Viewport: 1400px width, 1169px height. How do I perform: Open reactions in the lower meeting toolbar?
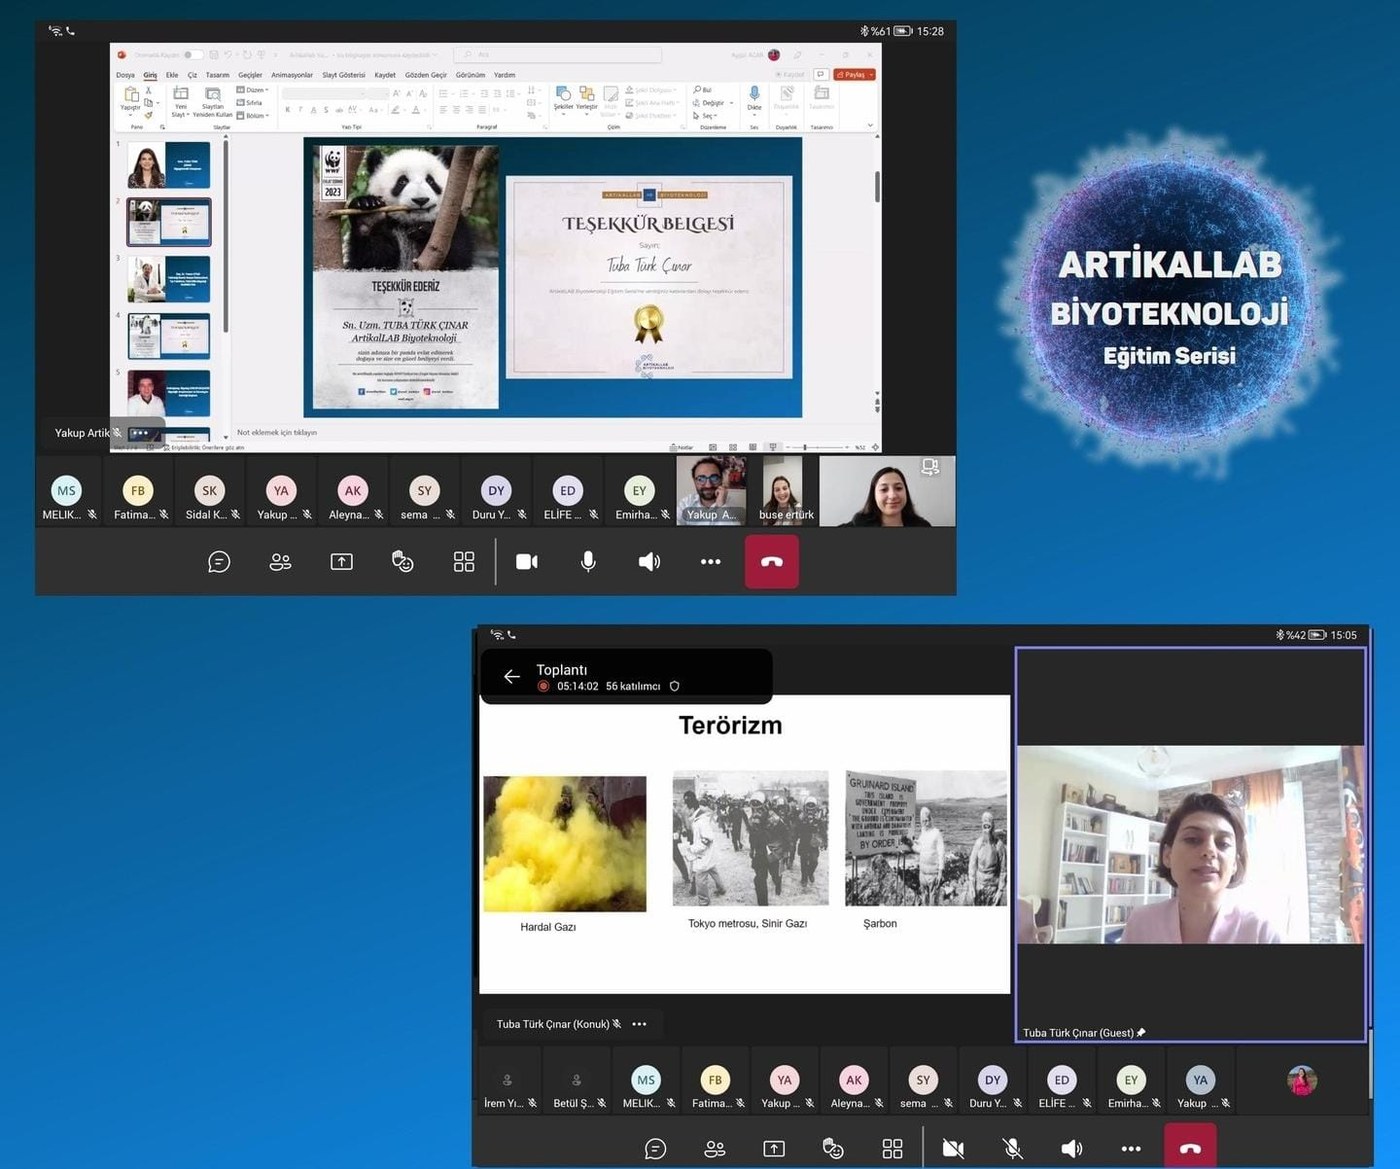click(x=833, y=1149)
